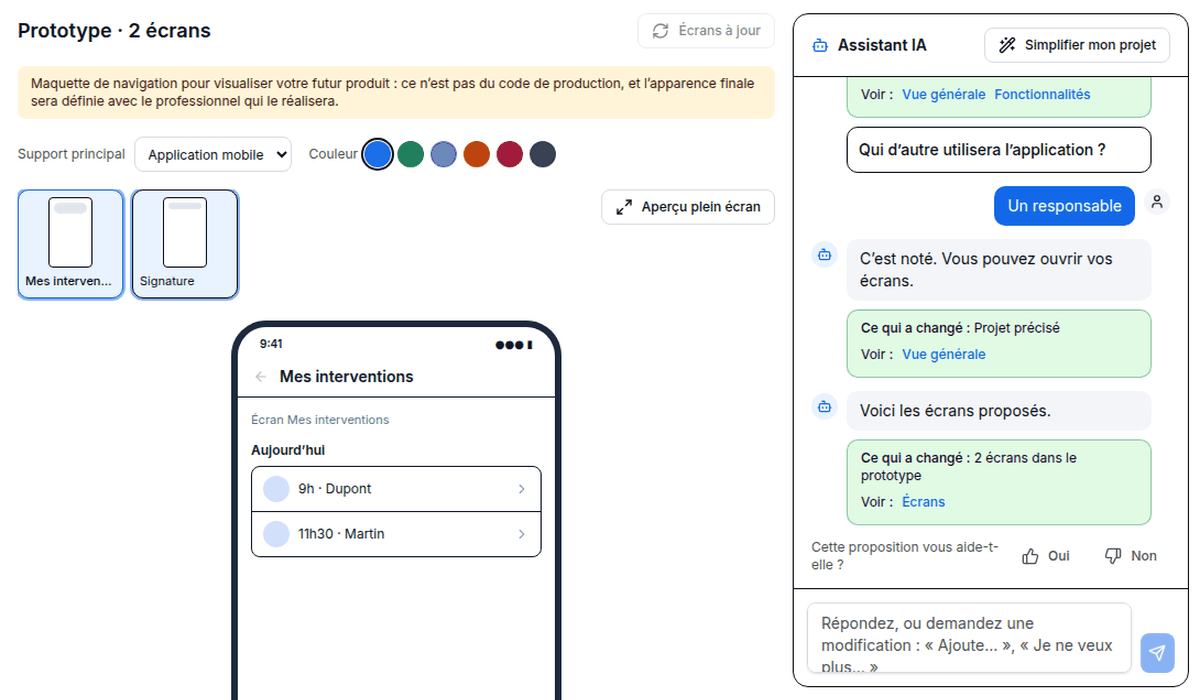
Task: Select the Signature screen thumbnail
Action: click(185, 244)
